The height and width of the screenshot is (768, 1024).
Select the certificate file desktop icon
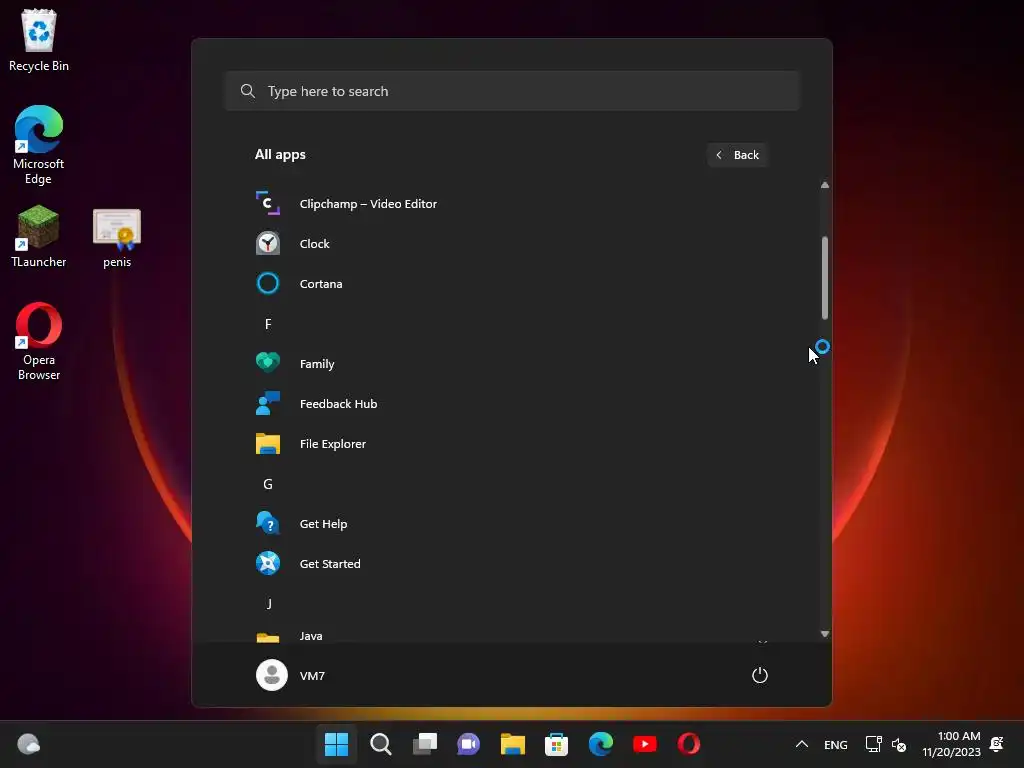117,238
